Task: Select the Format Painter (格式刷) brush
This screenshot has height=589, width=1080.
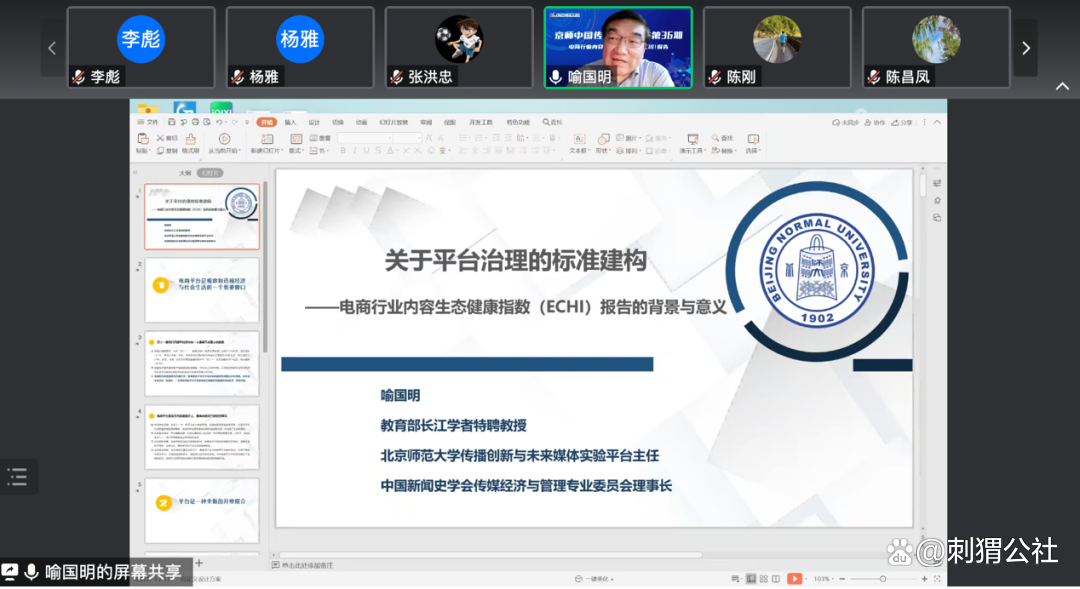Action: pos(191,139)
